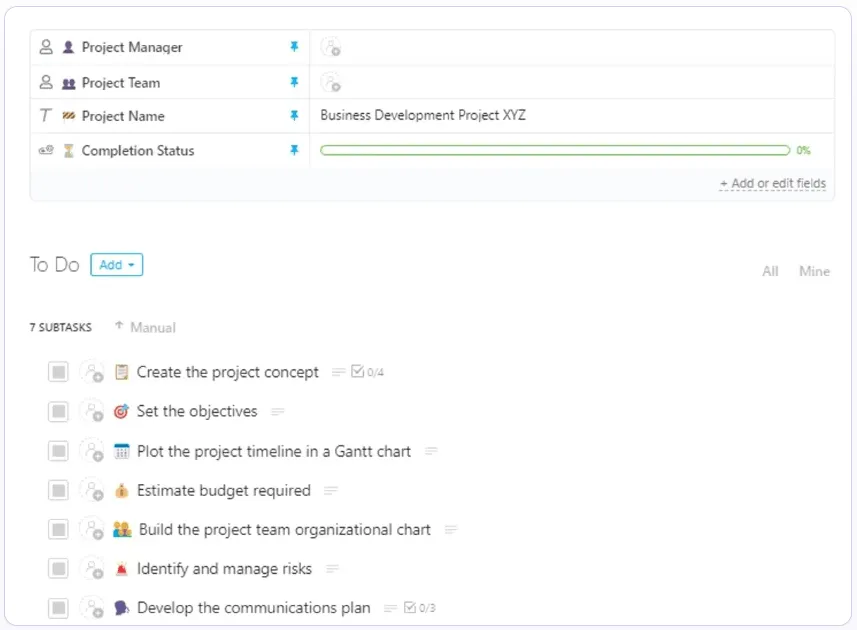Toggle status box for Estimate budget required
Image resolution: width=857 pixels, height=630 pixels.
pyautogui.click(x=58, y=491)
